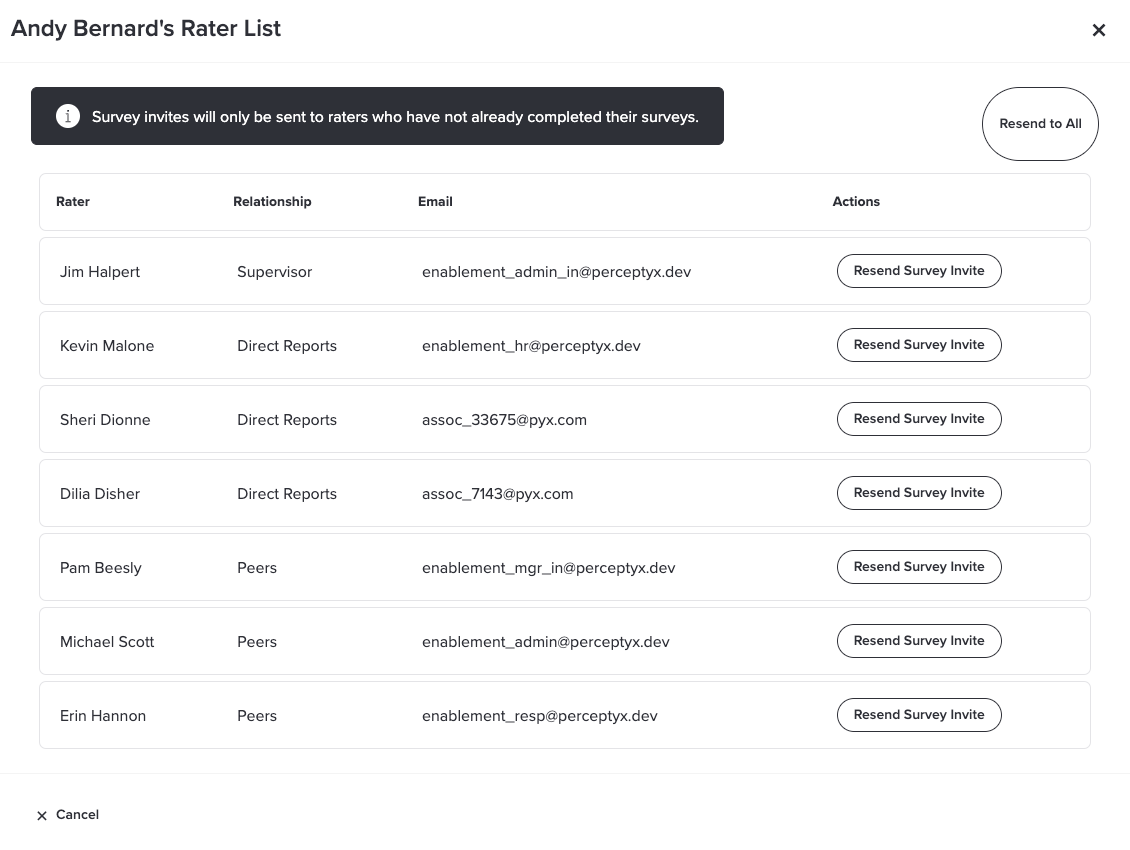1130x850 pixels.
Task: Click email assoc_7143@pyx.com
Action: (497, 494)
